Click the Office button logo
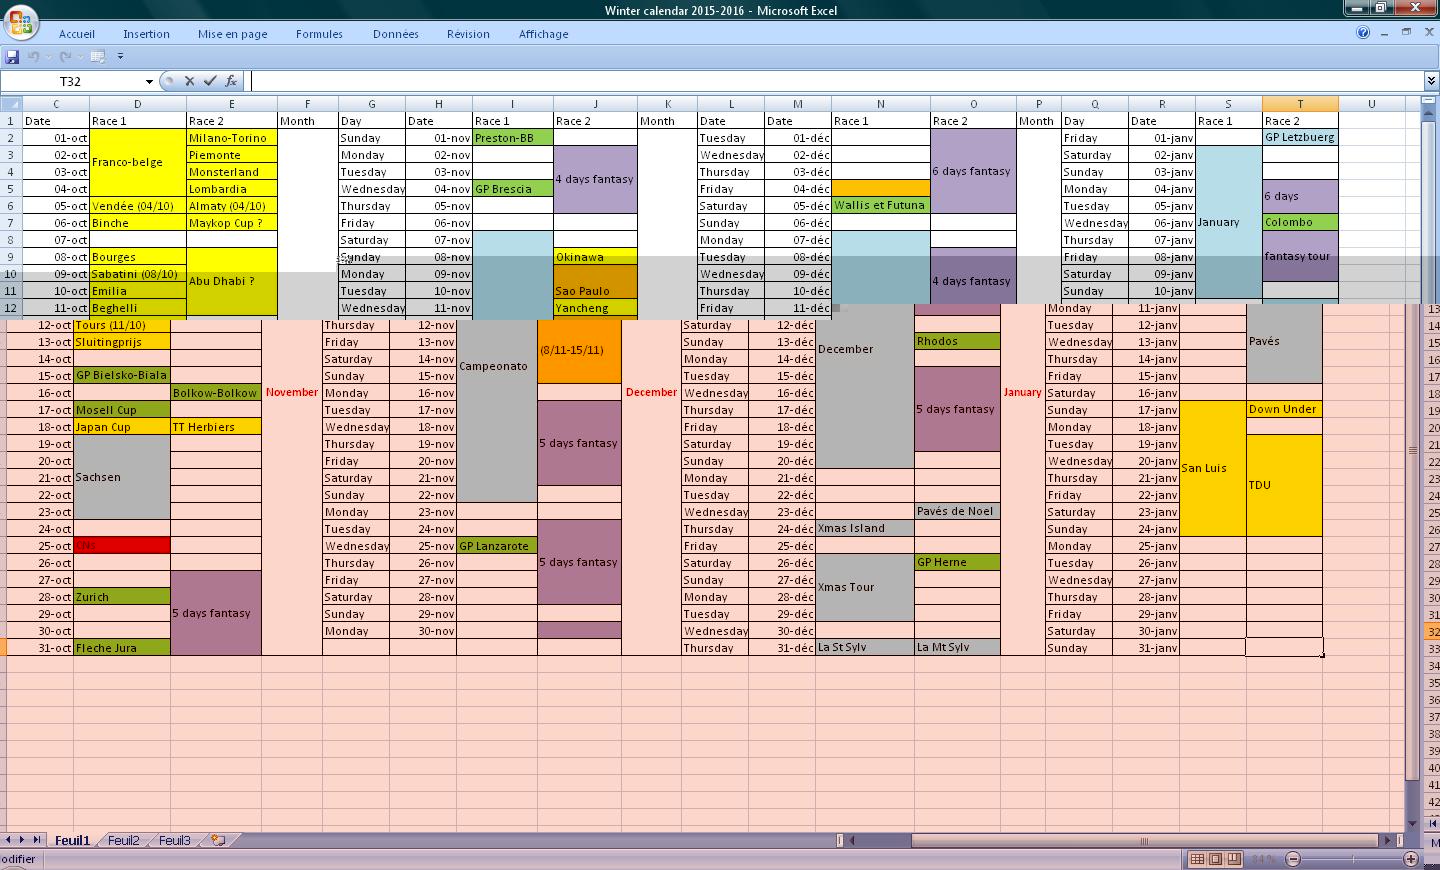This screenshot has width=1440, height=870. [21, 22]
